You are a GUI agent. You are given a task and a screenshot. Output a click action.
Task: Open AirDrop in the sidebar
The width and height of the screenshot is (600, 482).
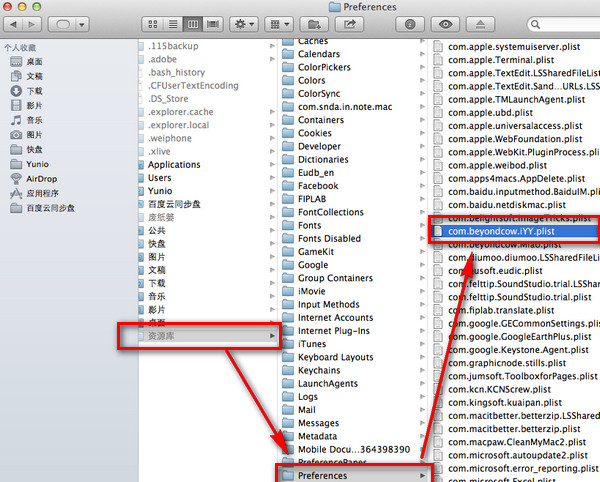click(x=40, y=178)
